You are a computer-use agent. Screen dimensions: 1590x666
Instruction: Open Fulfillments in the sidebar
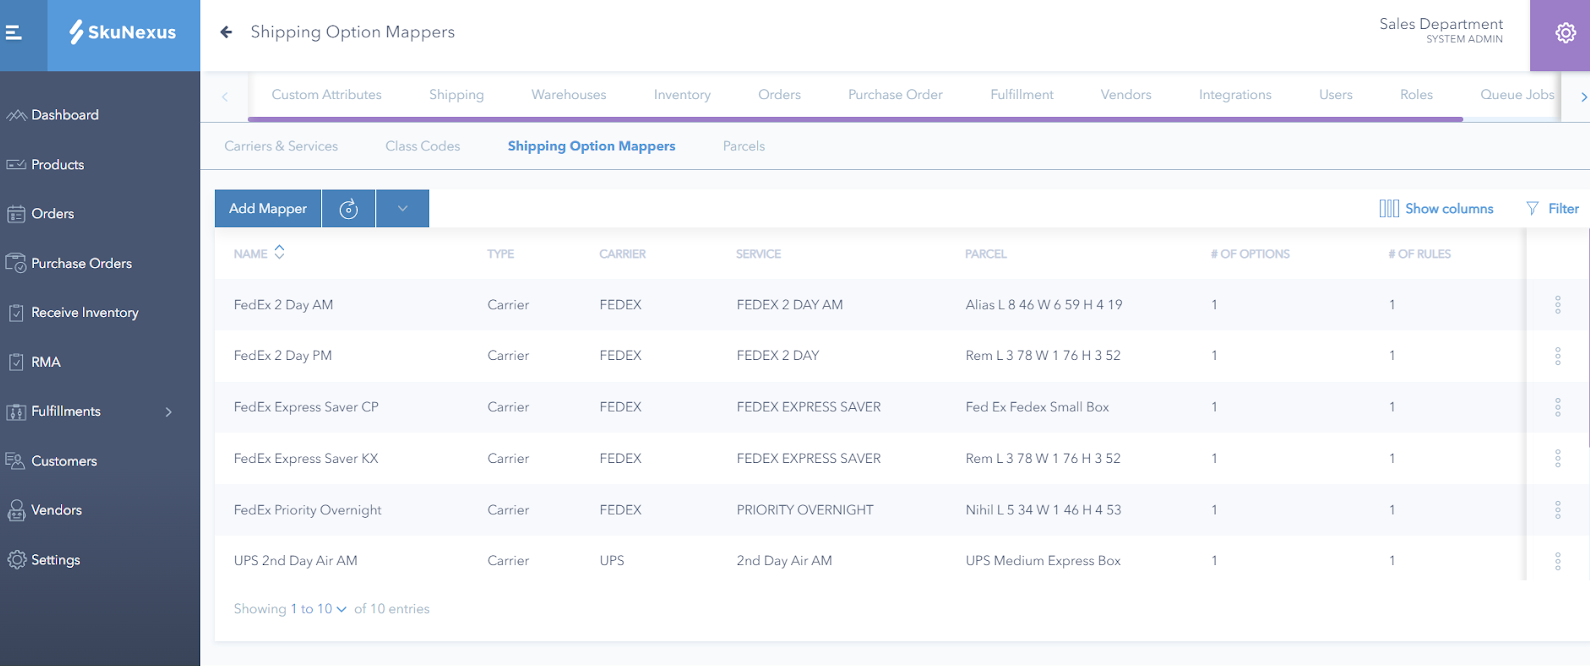(65, 411)
